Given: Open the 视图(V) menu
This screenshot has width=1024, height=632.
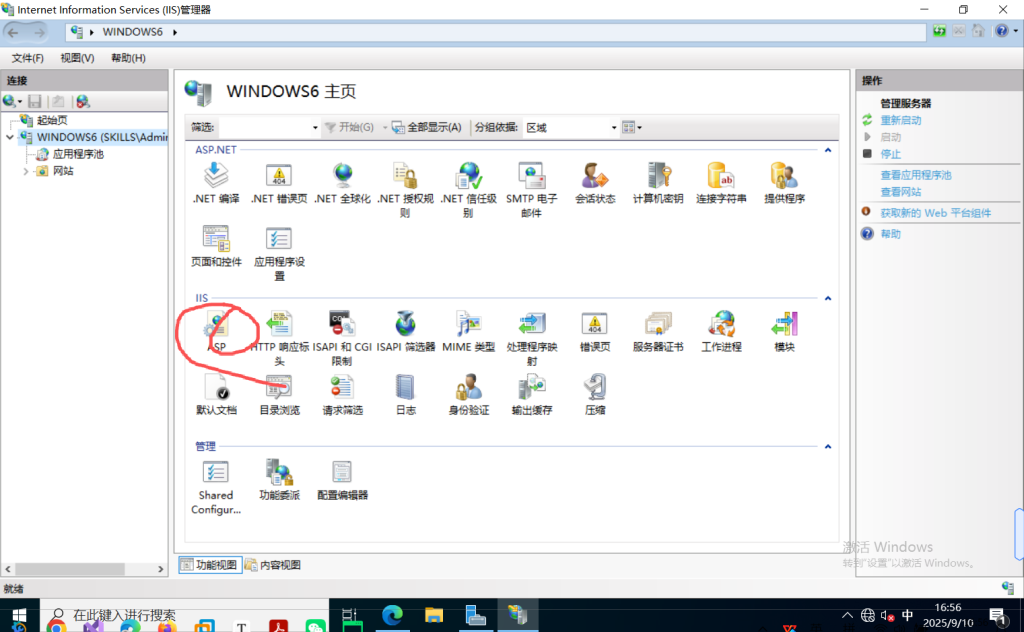Looking at the screenshot, I should pos(77,58).
